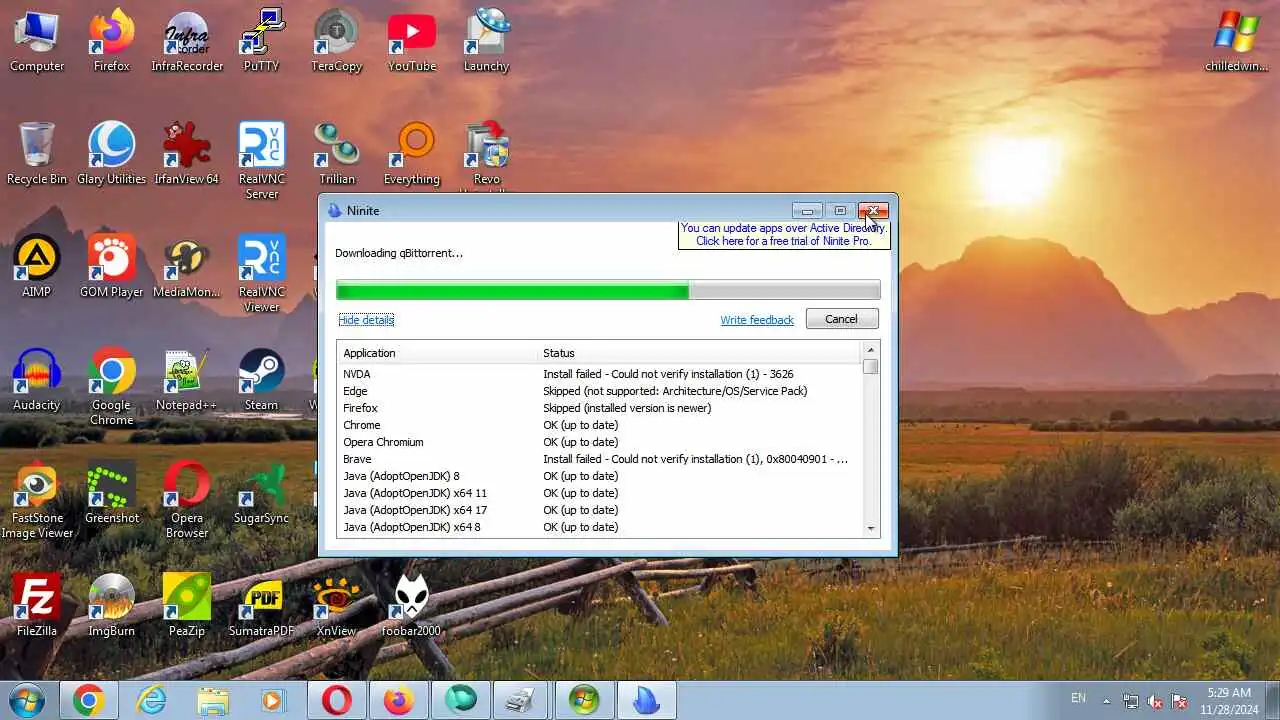Click the FastStone Image Viewer icon
The height and width of the screenshot is (720, 1280).
[37, 499]
